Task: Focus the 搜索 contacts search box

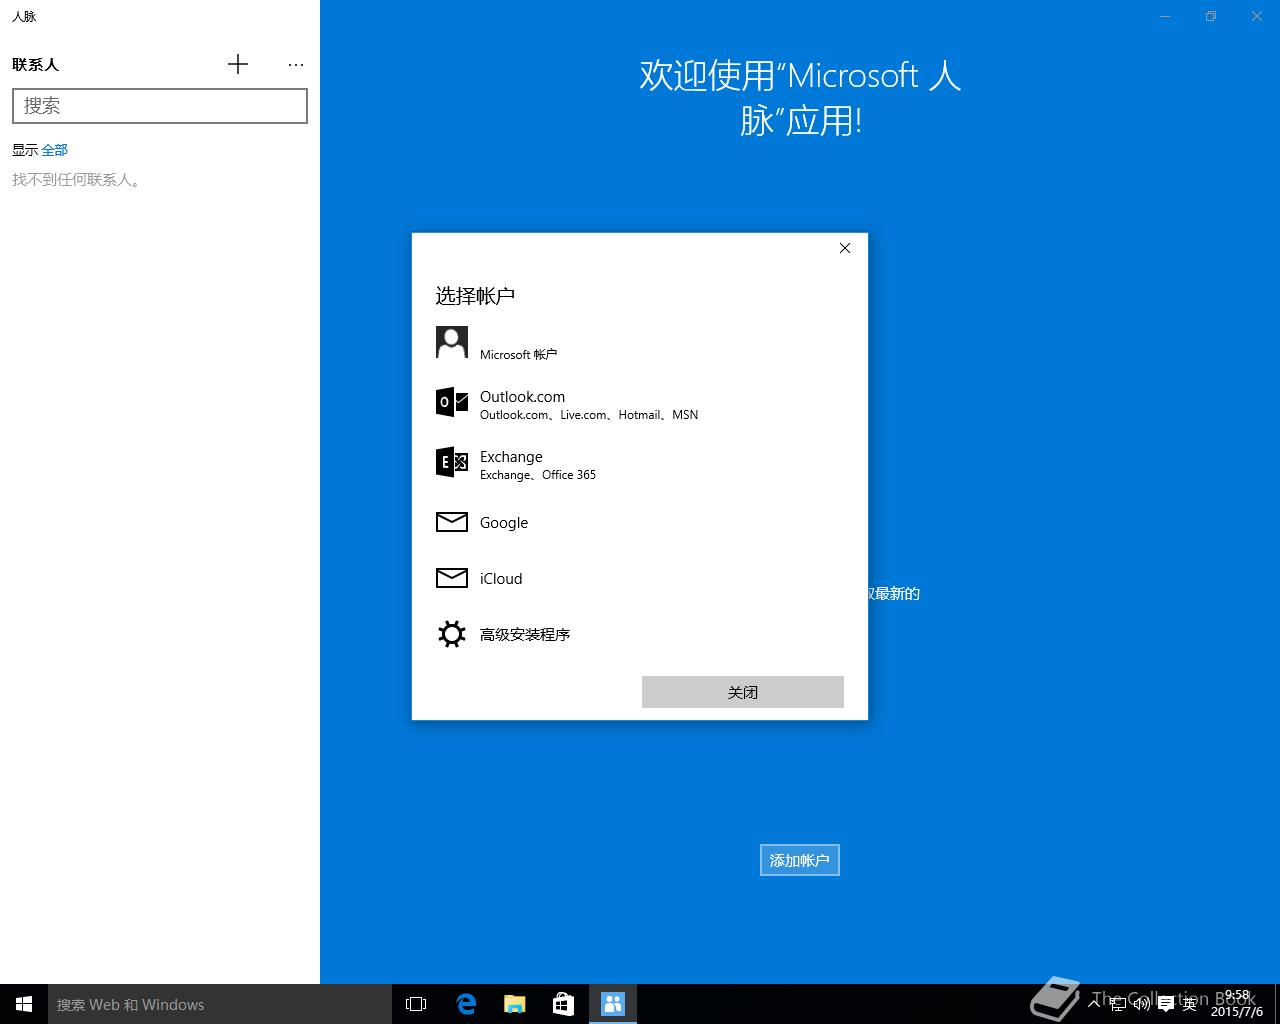Action: pyautogui.click(x=160, y=106)
